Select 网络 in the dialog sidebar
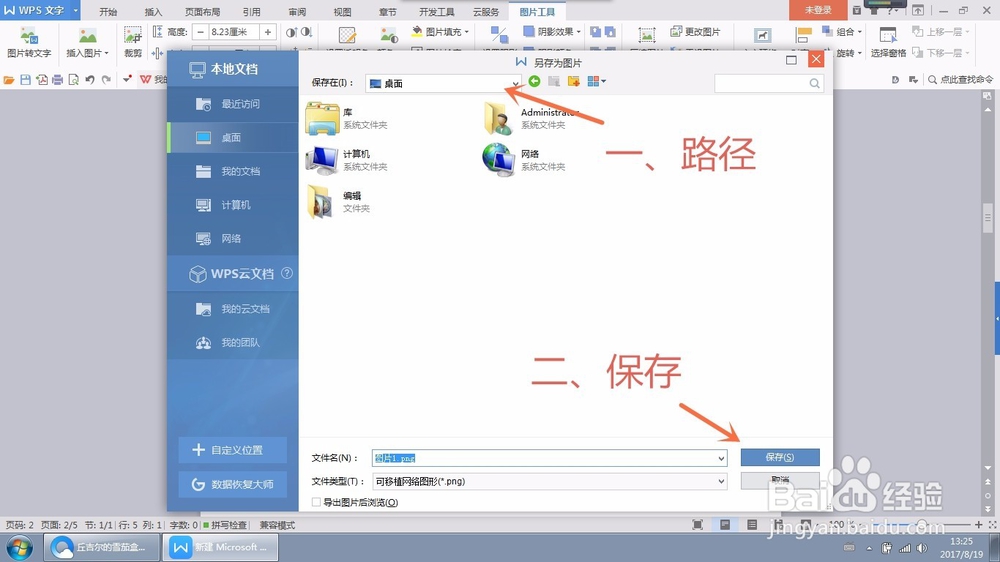1000x562 pixels. click(233, 239)
